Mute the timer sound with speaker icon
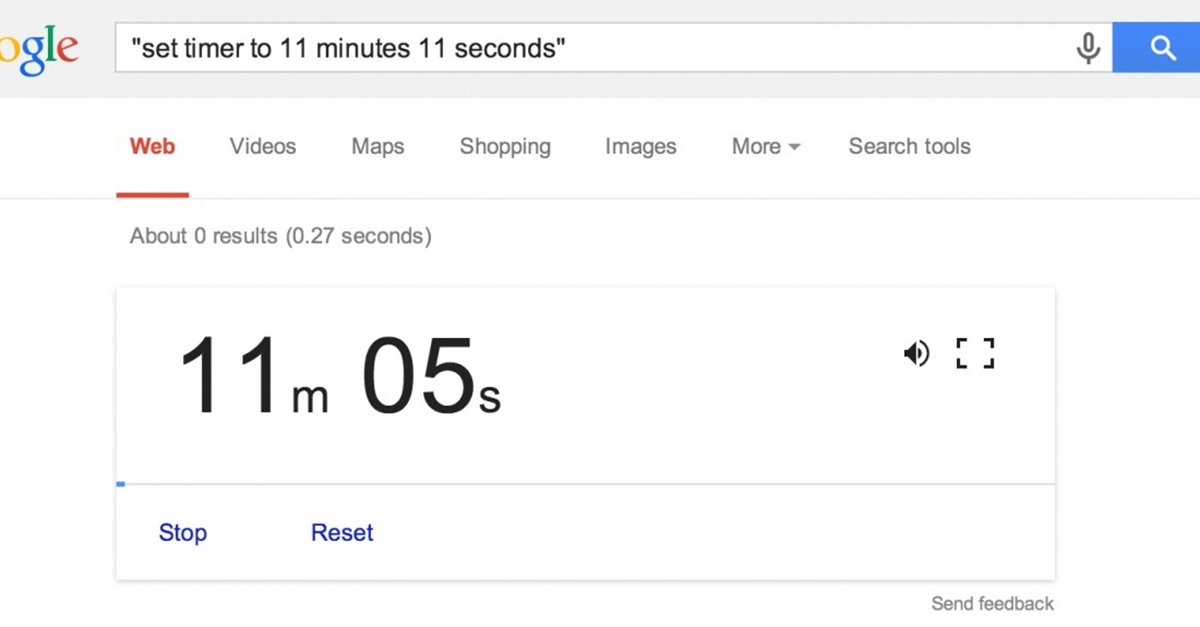This screenshot has width=1200, height=627. coord(916,353)
